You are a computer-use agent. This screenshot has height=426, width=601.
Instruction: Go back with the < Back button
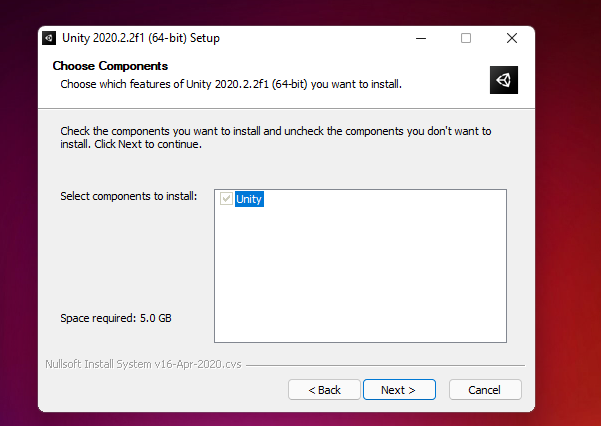click(x=324, y=390)
